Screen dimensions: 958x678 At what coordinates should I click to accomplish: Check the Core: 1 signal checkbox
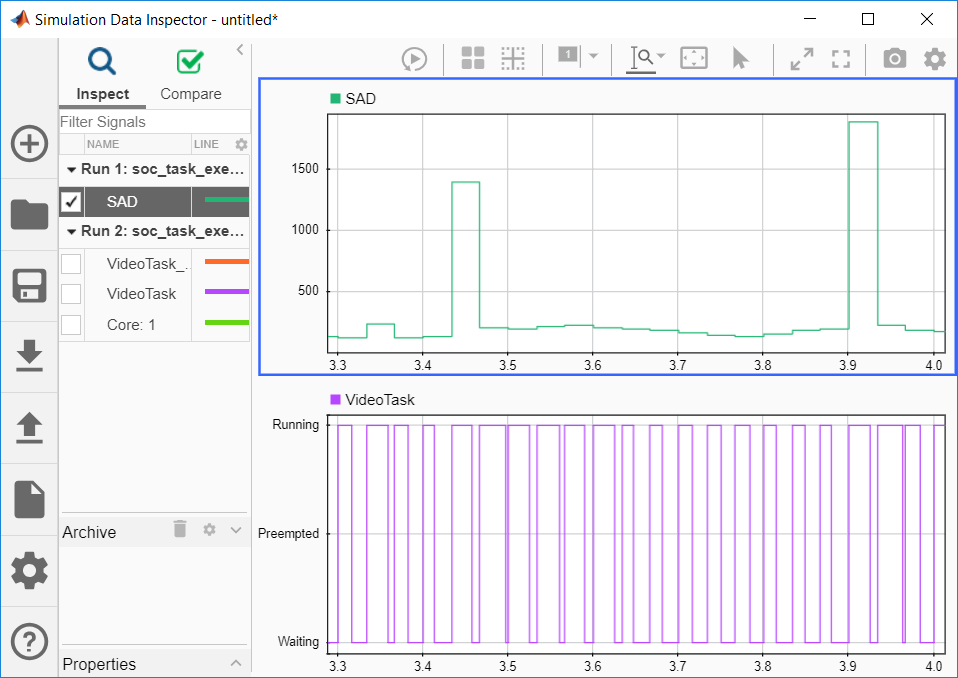[71, 324]
